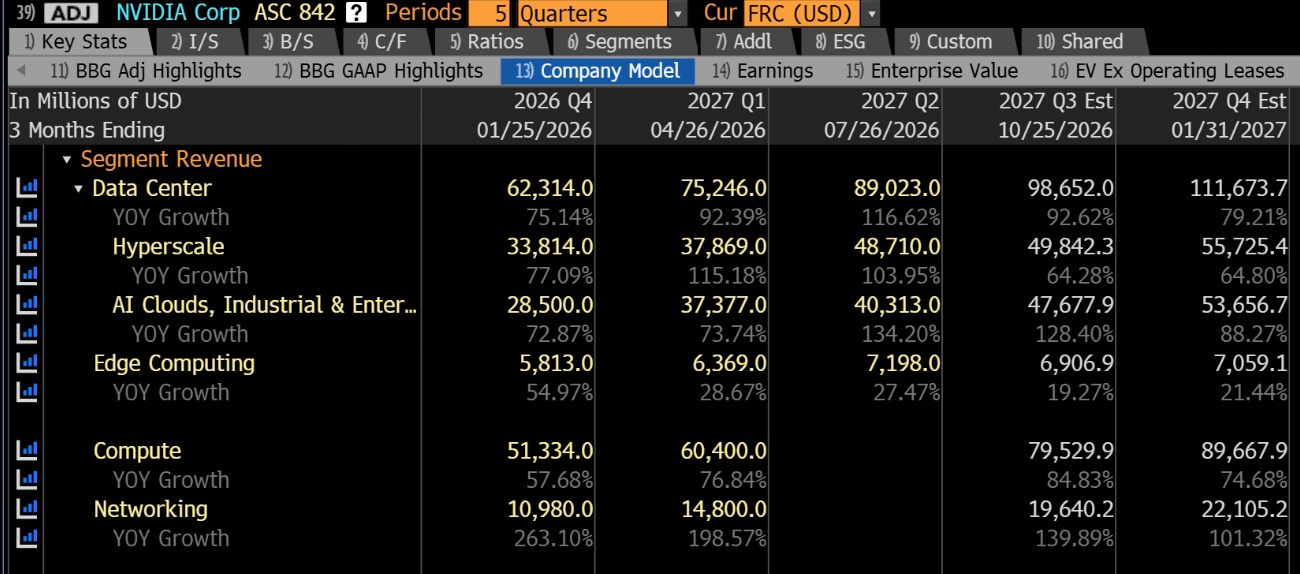1300x574 pixels.
Task: Toggle the ADJ adjusted button
Action: (x=70, y=13)
